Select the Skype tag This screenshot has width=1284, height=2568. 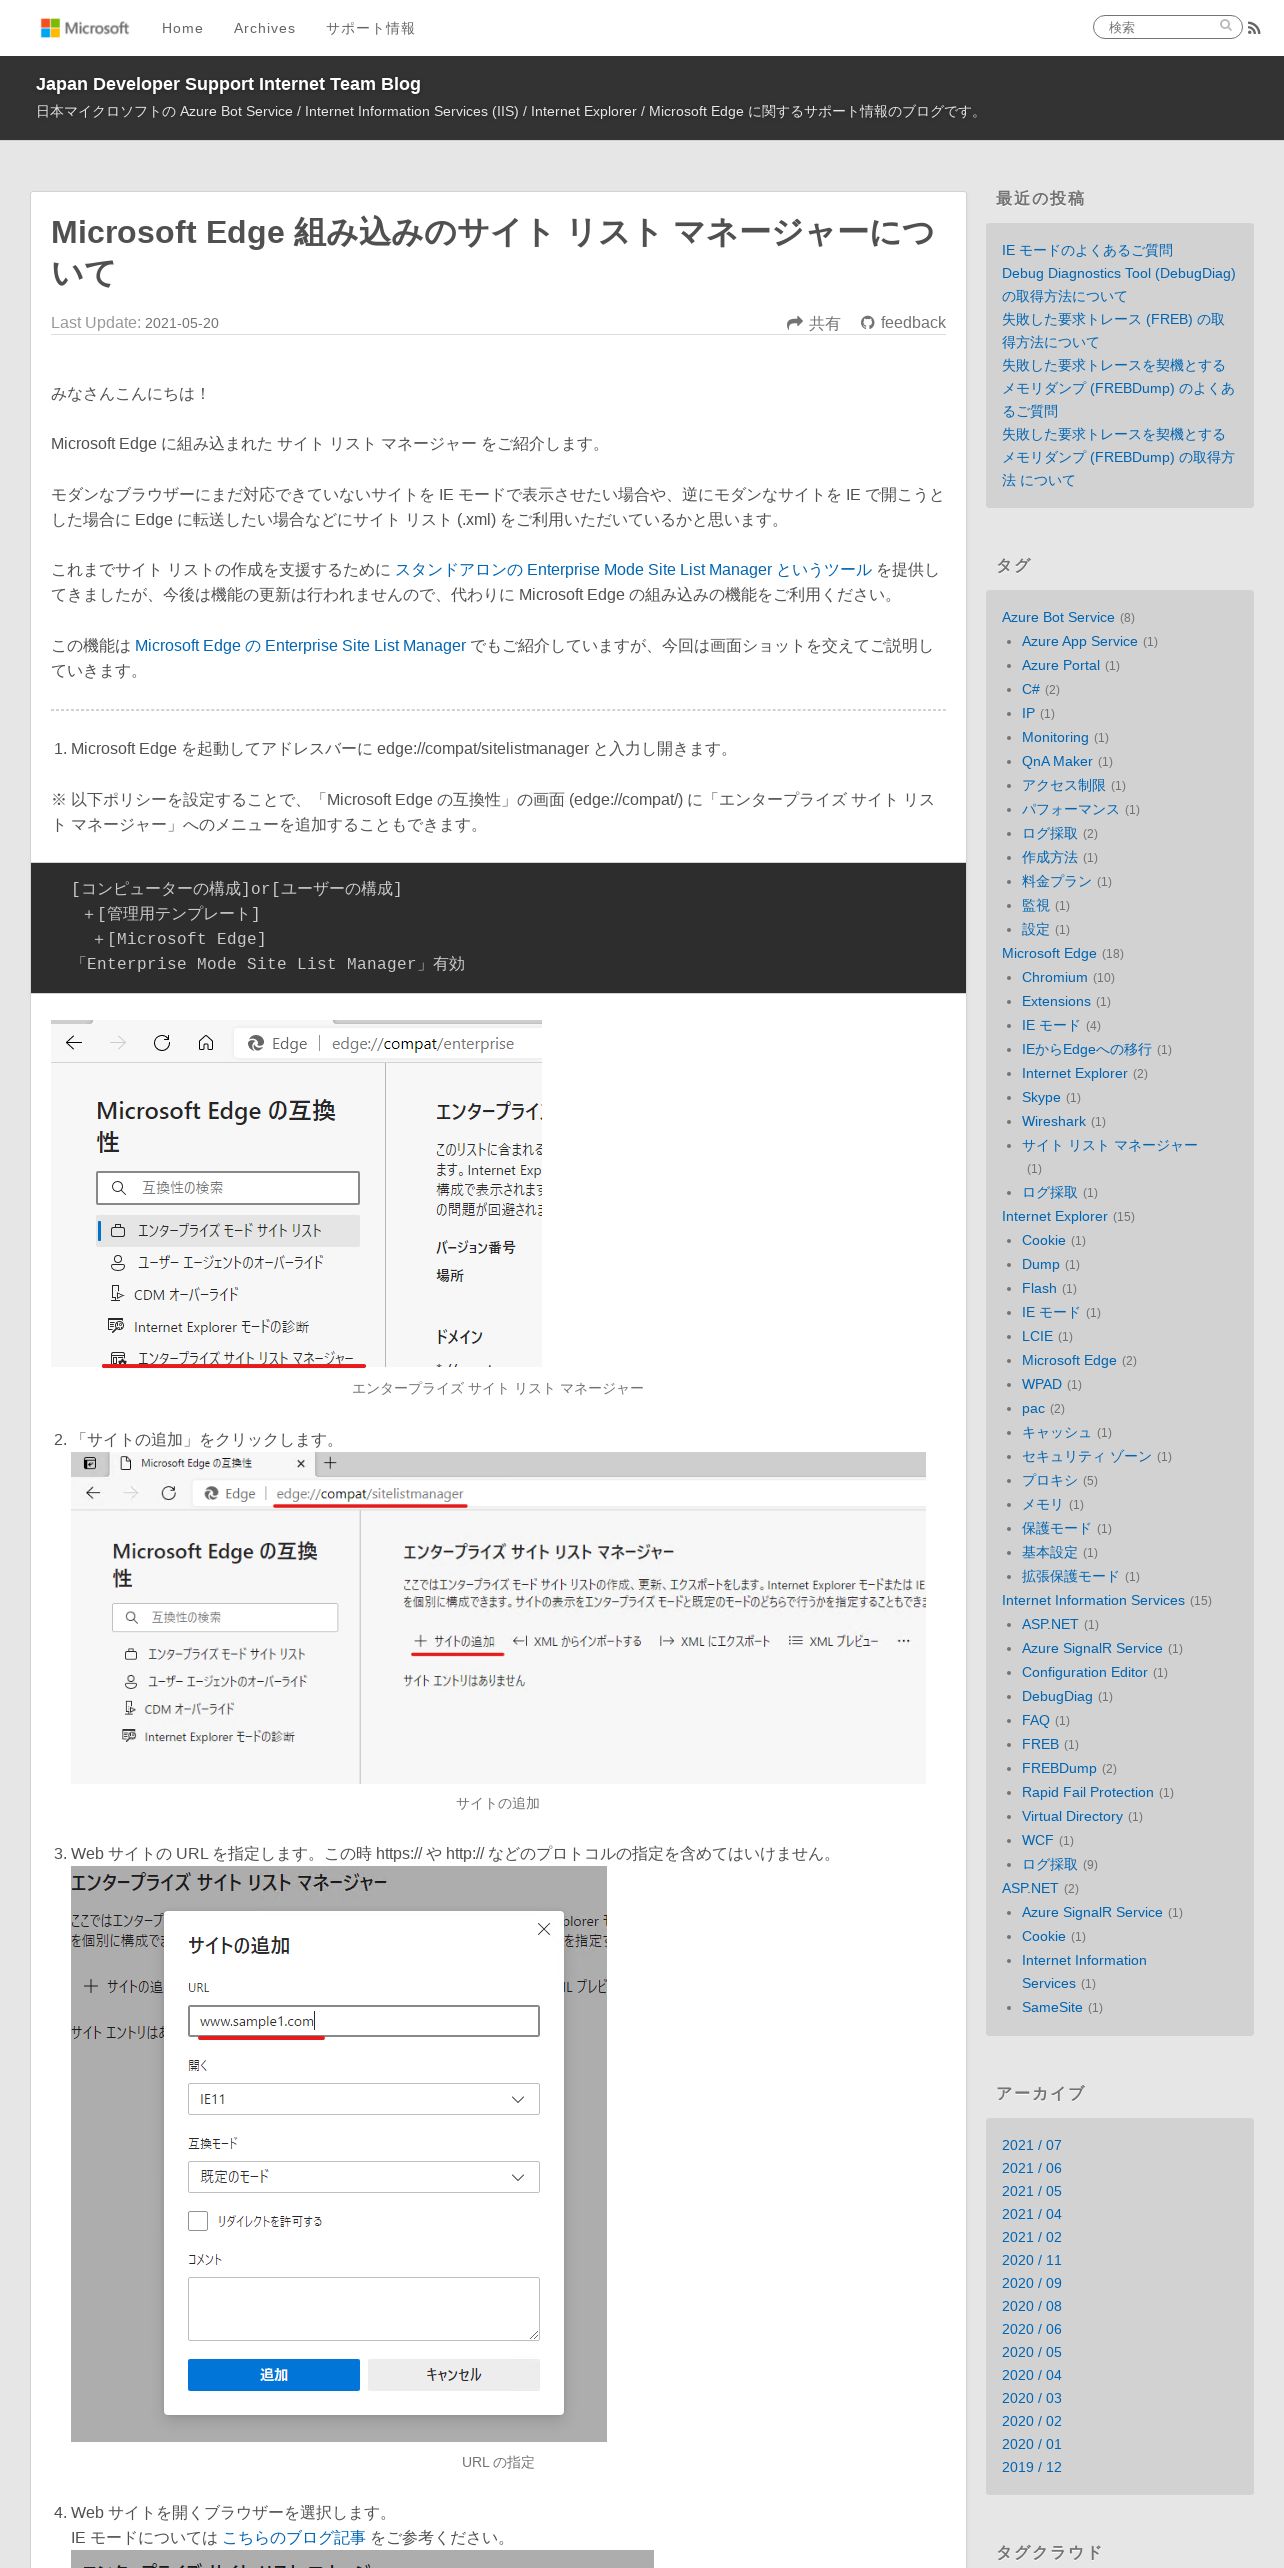[1040, 1097]
